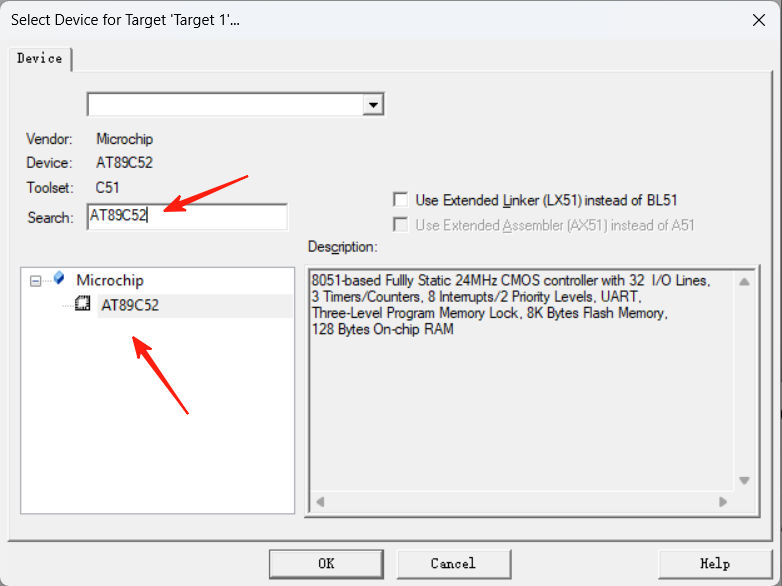Click the Device value 'AT89C52' label
The image size is (782, 586).
(x=124, y=163)
